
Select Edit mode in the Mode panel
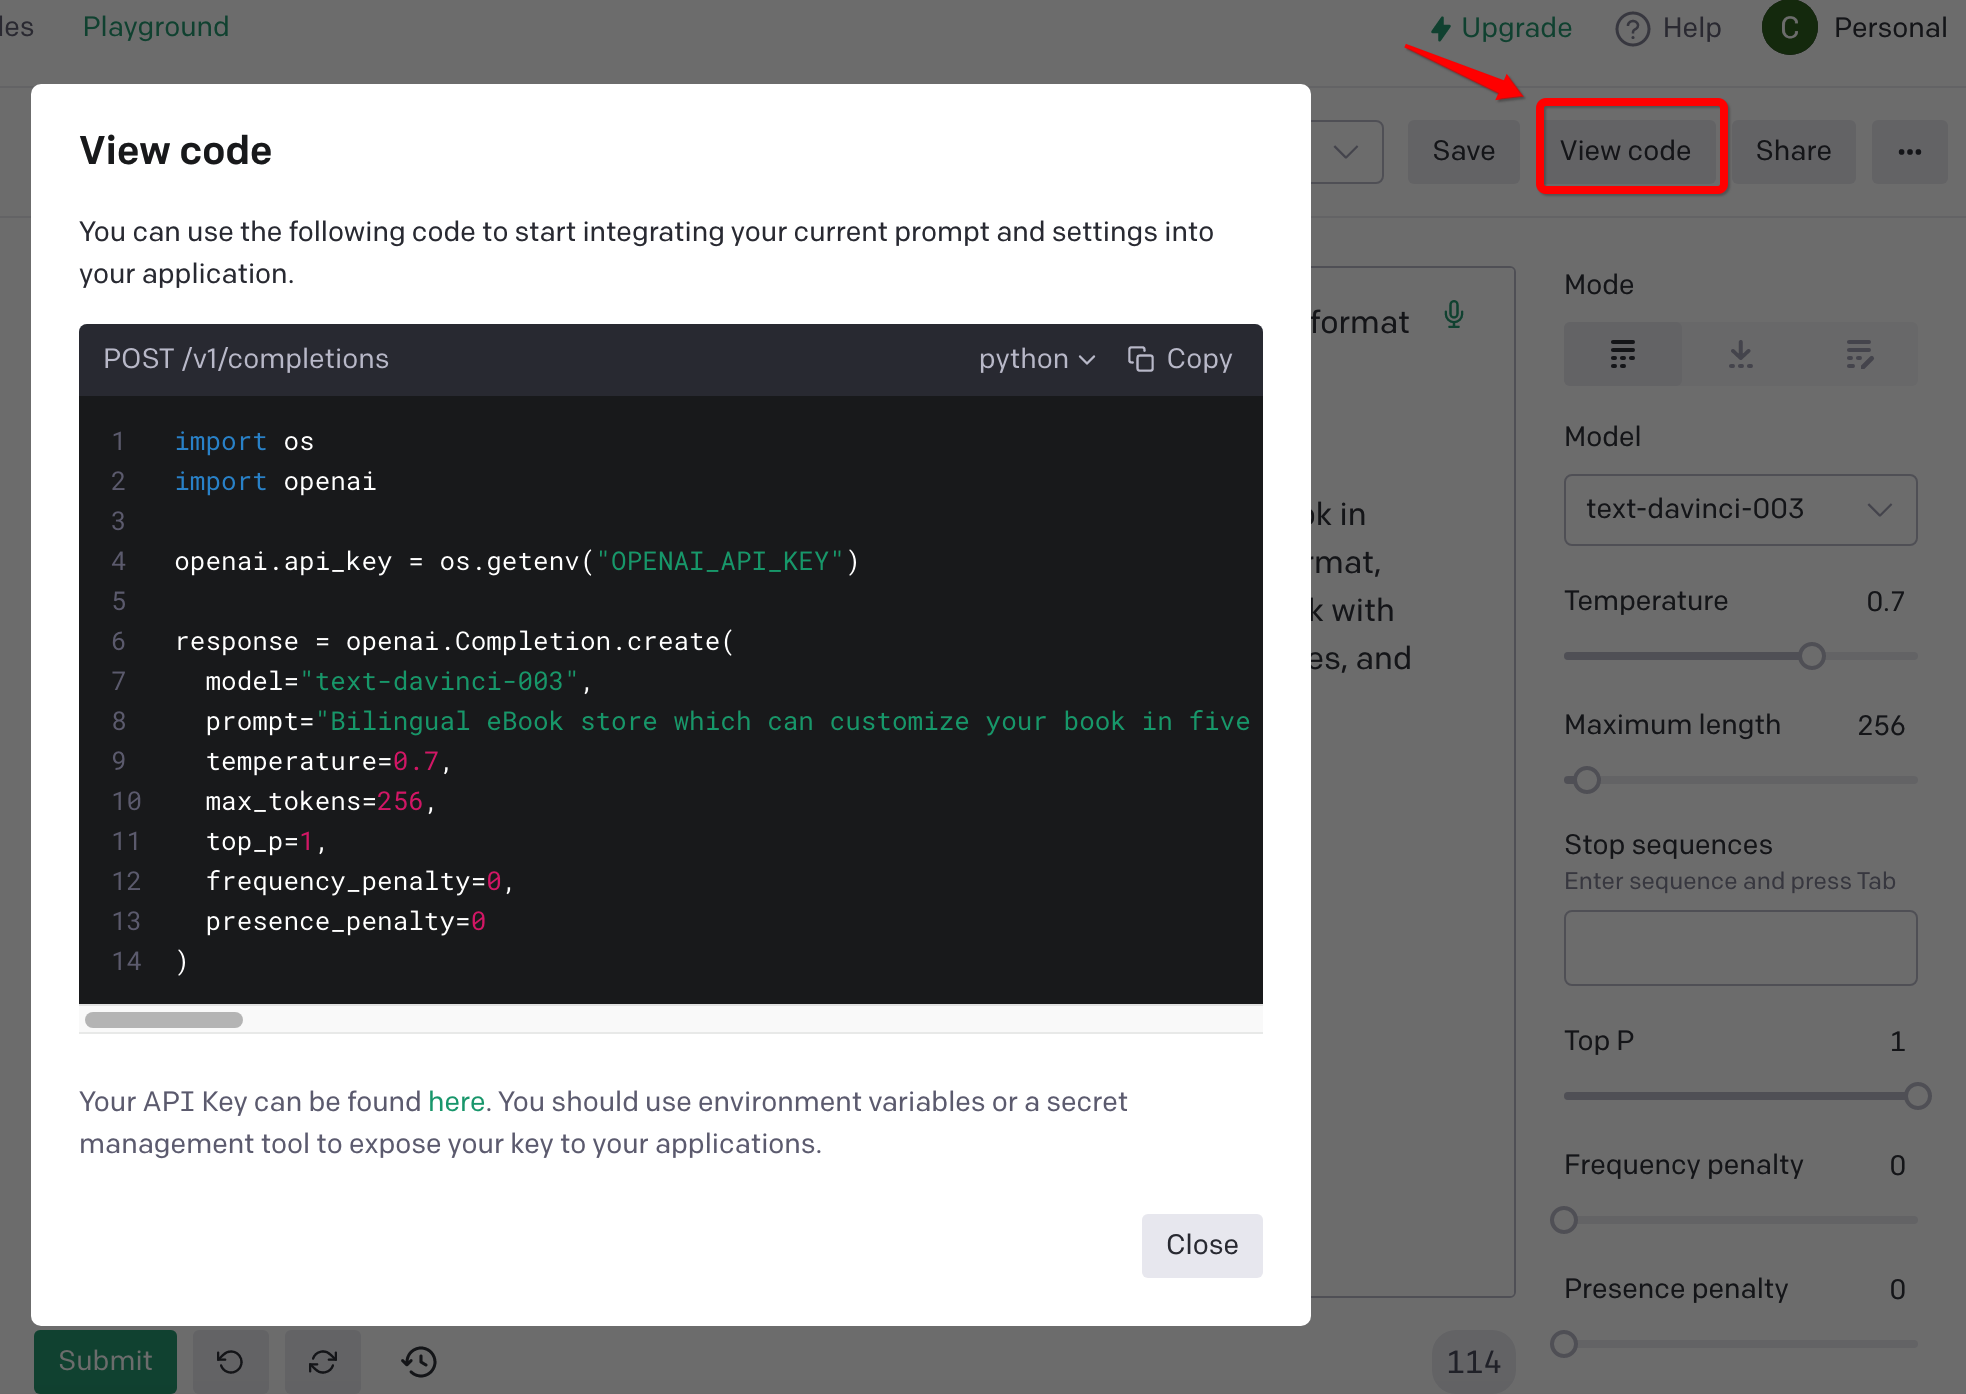pyautogui.click(x=1860, y=353)
